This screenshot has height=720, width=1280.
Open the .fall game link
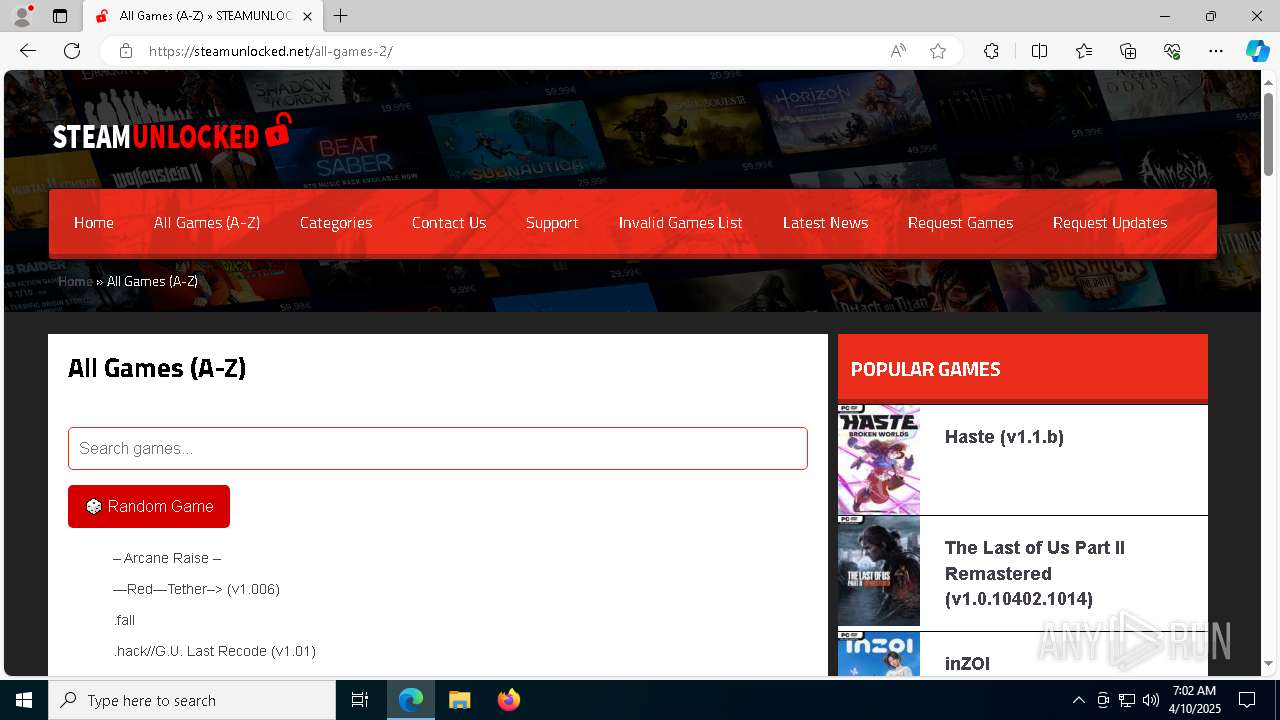coord(124,620)
